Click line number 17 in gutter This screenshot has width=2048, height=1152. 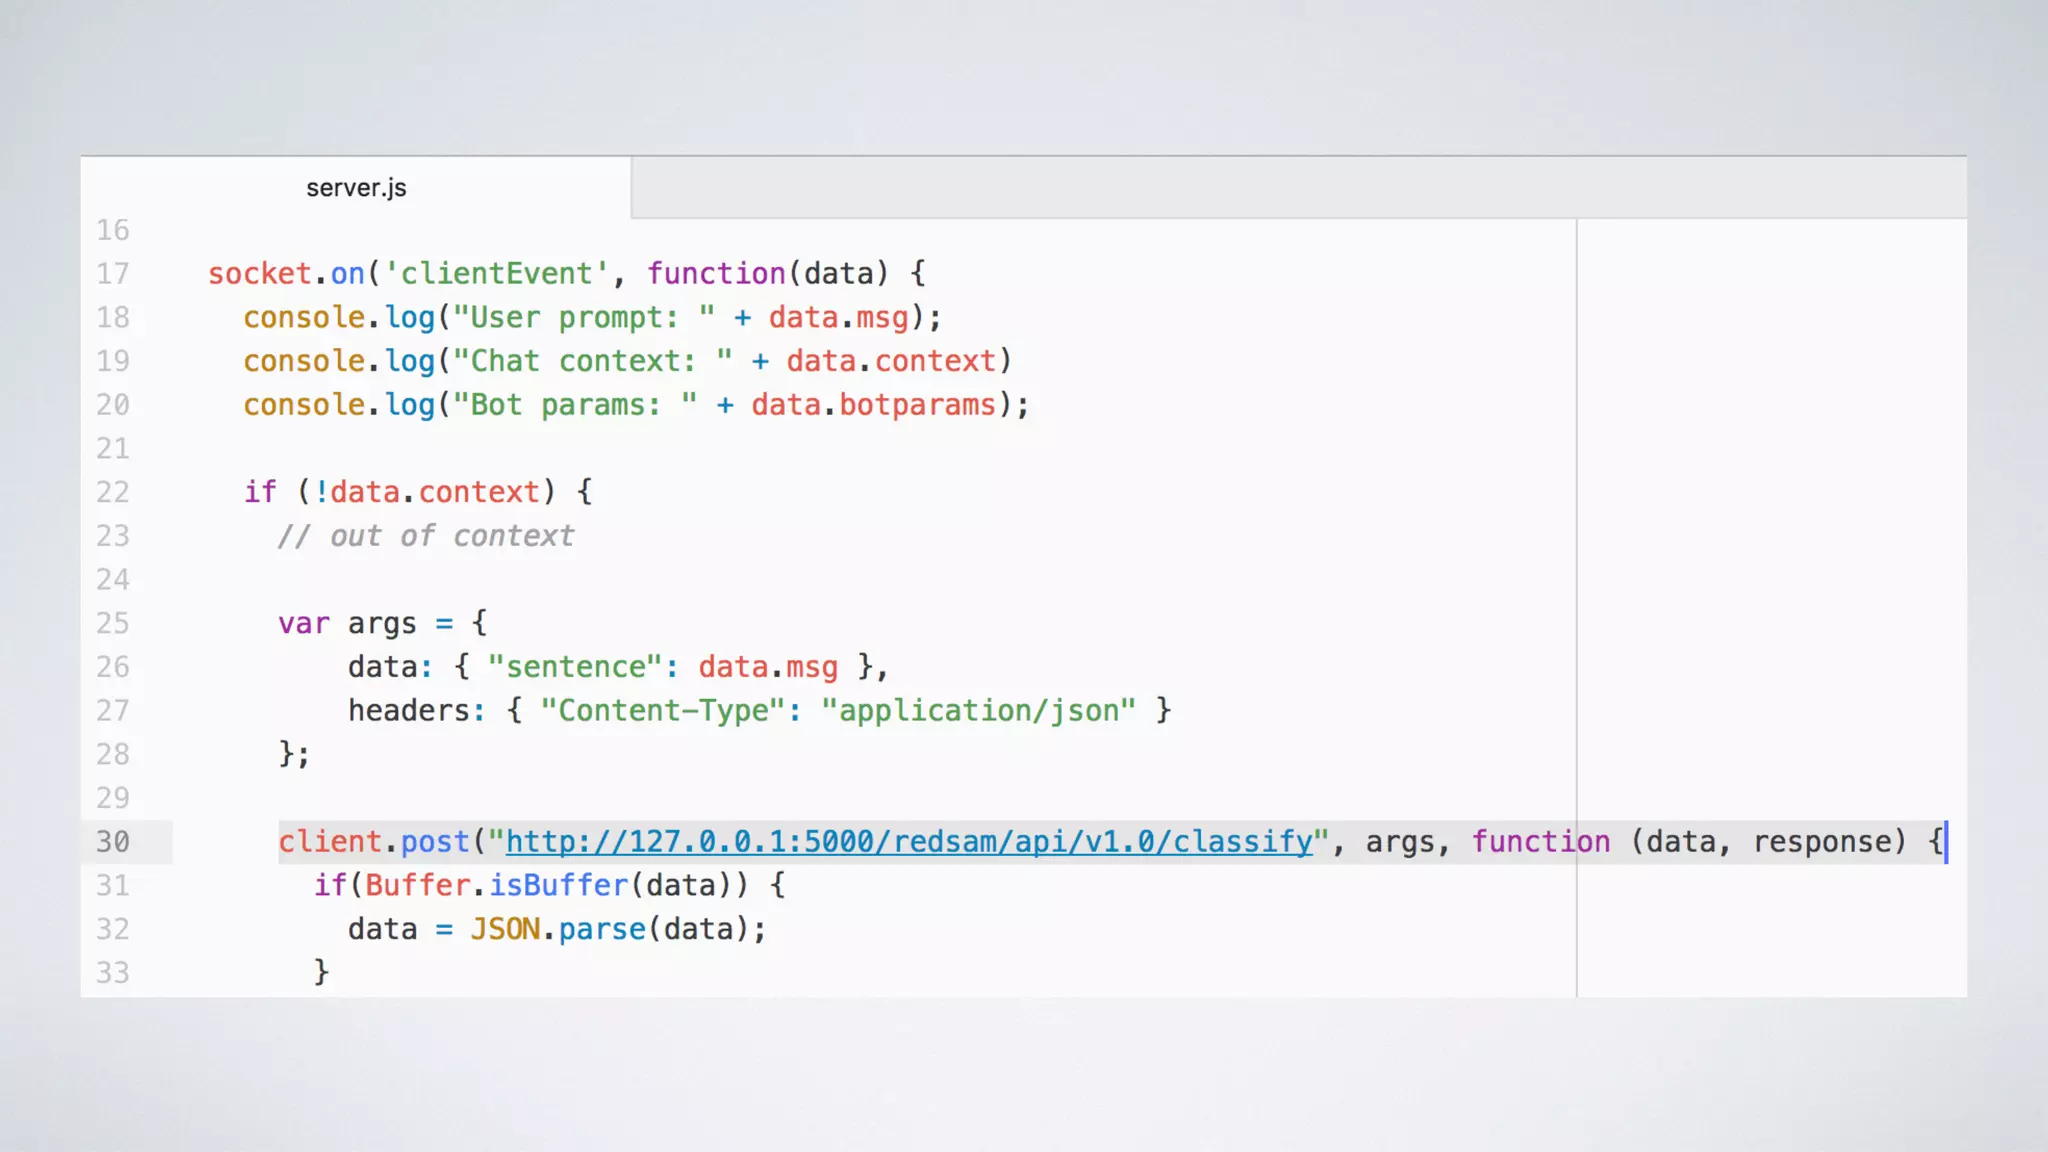tap(113, 274)
